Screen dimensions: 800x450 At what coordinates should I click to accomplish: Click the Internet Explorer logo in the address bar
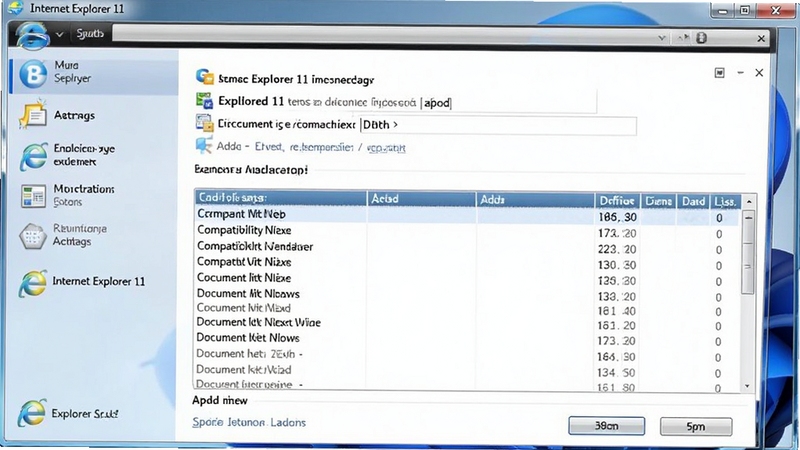click(x=33, y=35)
